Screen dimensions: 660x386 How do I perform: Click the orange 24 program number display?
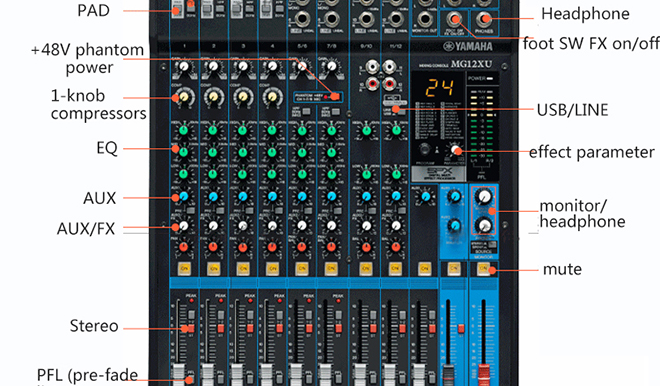click(439, 88)
